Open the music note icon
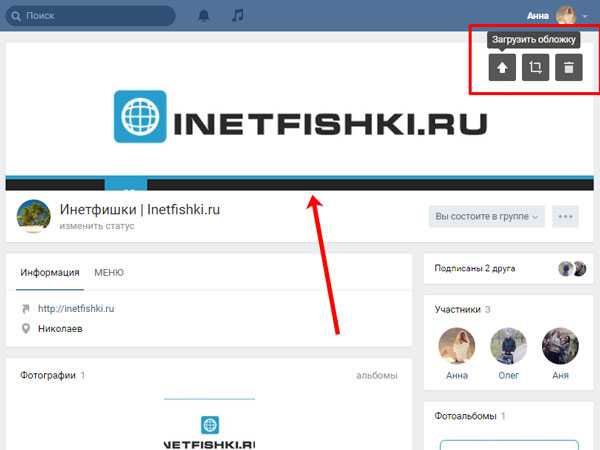Viewport: 600px width, 450px height. pyautogui.click(x=238, y=16)
